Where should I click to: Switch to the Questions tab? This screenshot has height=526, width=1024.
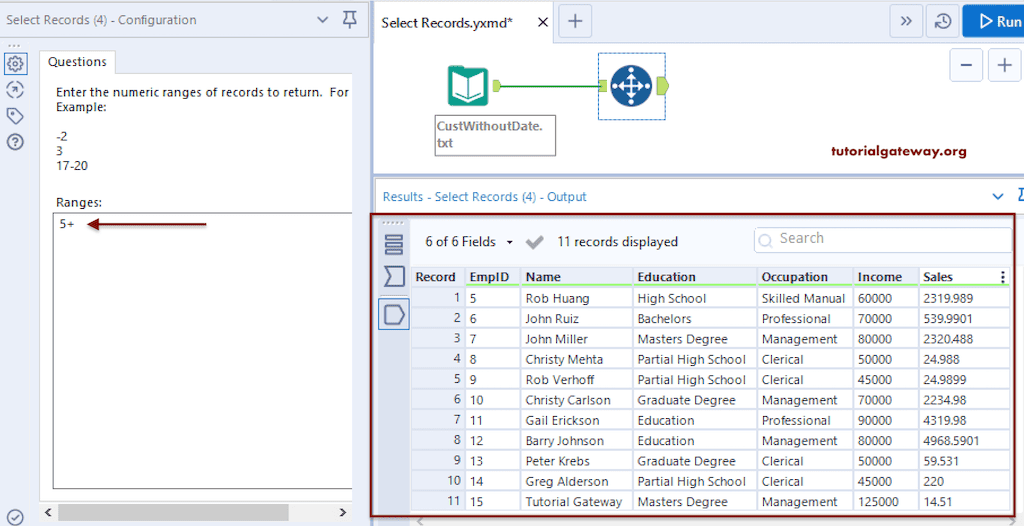click(80, 62)
